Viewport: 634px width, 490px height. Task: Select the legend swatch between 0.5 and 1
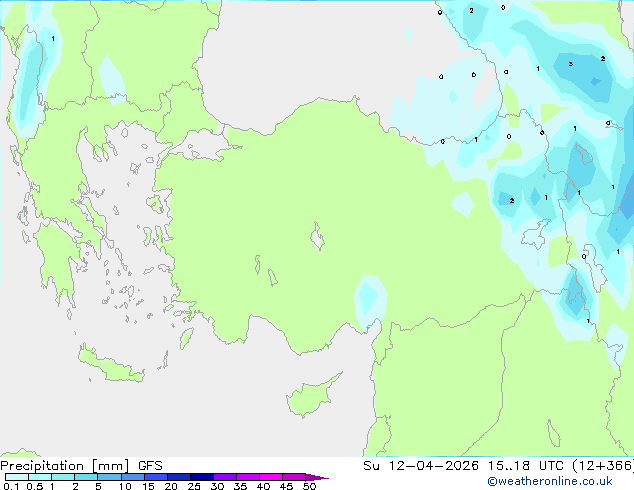pos(40,477)
